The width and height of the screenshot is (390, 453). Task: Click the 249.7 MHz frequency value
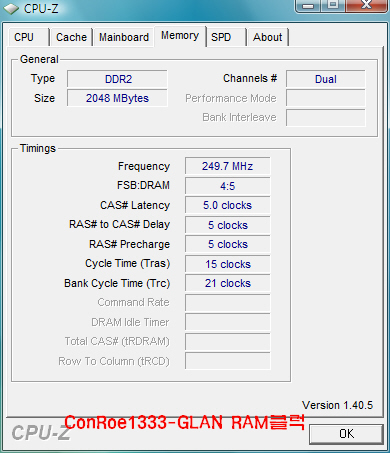228,166
